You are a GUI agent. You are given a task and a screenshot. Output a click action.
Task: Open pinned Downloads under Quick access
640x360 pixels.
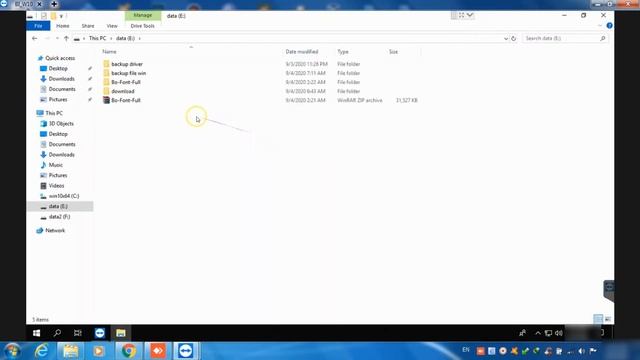tap(62, 79)
